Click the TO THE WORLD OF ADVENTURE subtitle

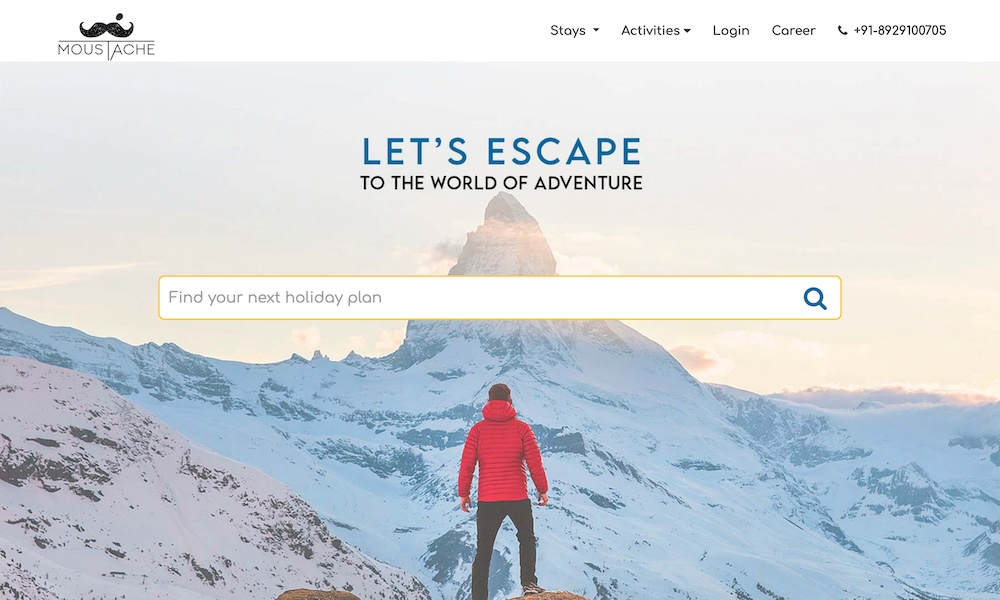[x=501, y=183]
